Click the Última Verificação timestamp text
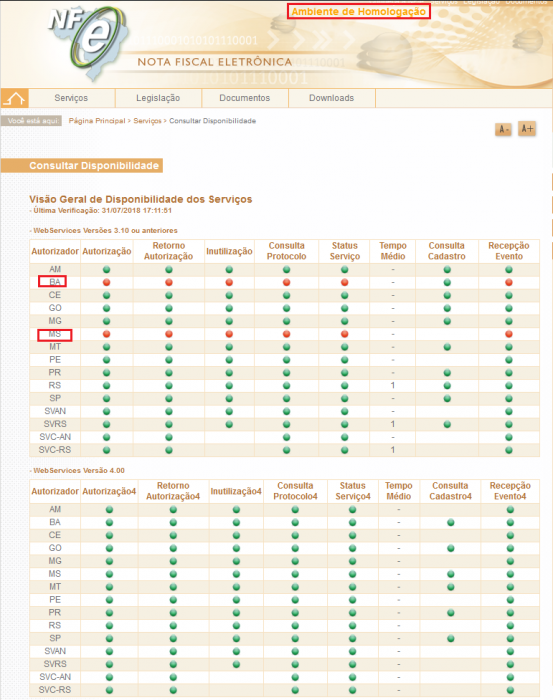Screen dimensions: 553x700 click(101, 211)
